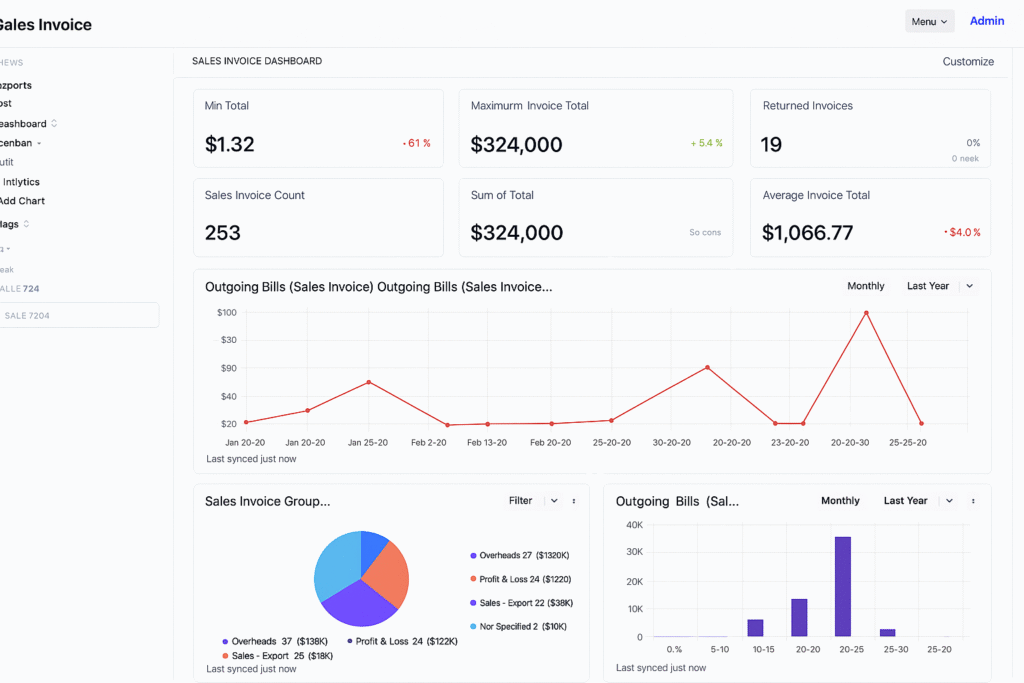Click the Customize option on the dashboard header
The width and height of the screenshot is (1024, 683).
pyautogui.click(x=967, y=61)
